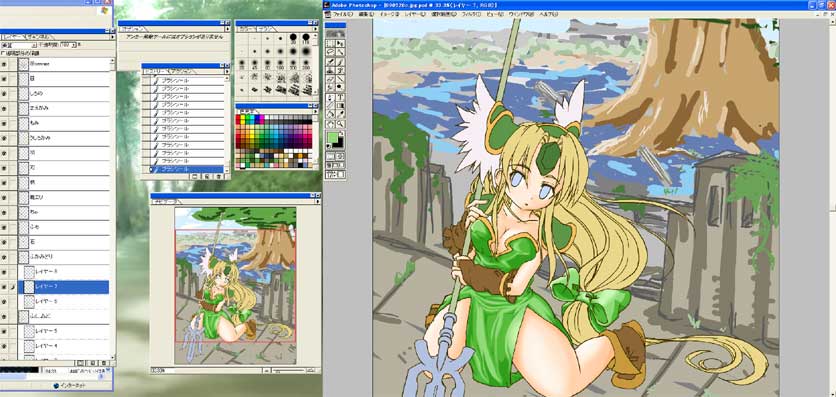Image resolution: width=836 pixels, height=397 pixels.
Task: Select the Rubber Stamp tool
Action: [x=330, y=70]
